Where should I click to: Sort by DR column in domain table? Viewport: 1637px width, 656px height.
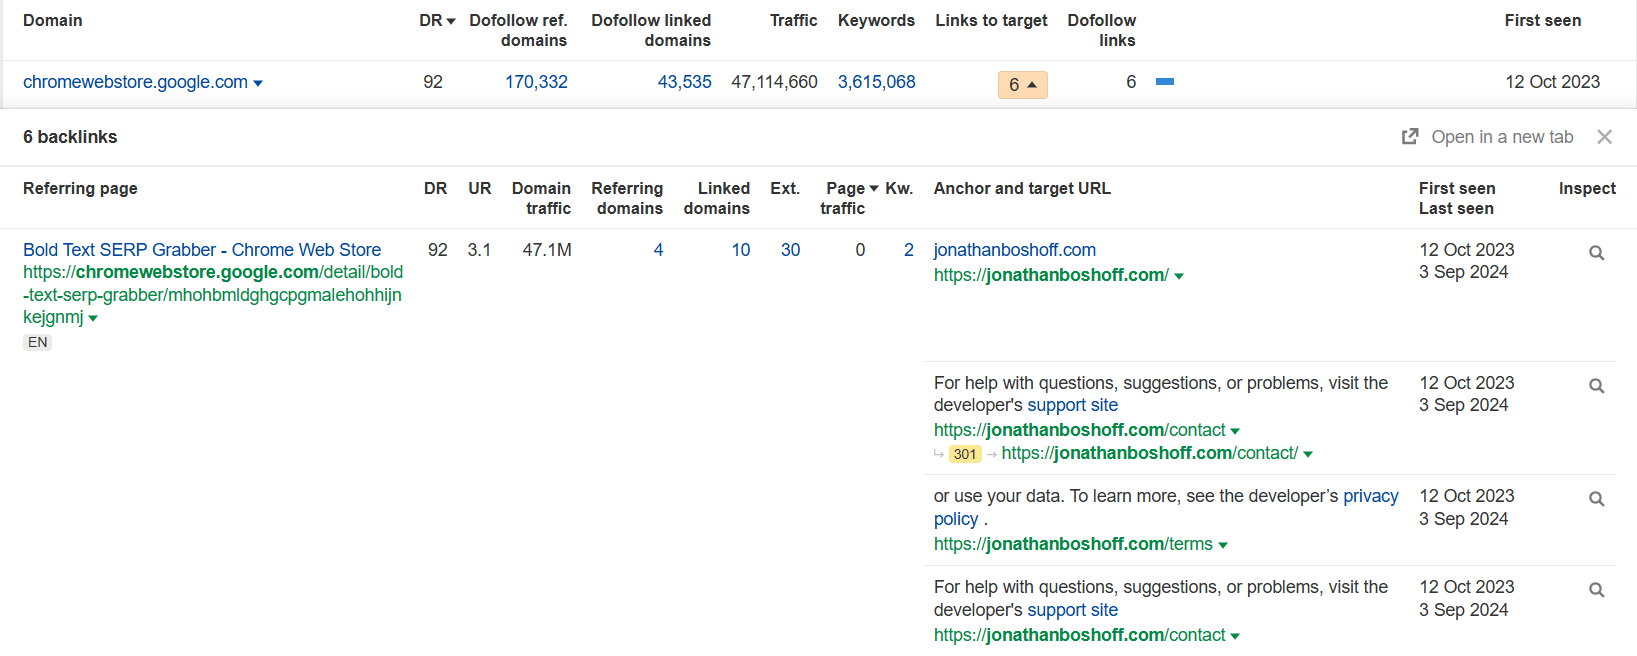(x=437, y=20)
